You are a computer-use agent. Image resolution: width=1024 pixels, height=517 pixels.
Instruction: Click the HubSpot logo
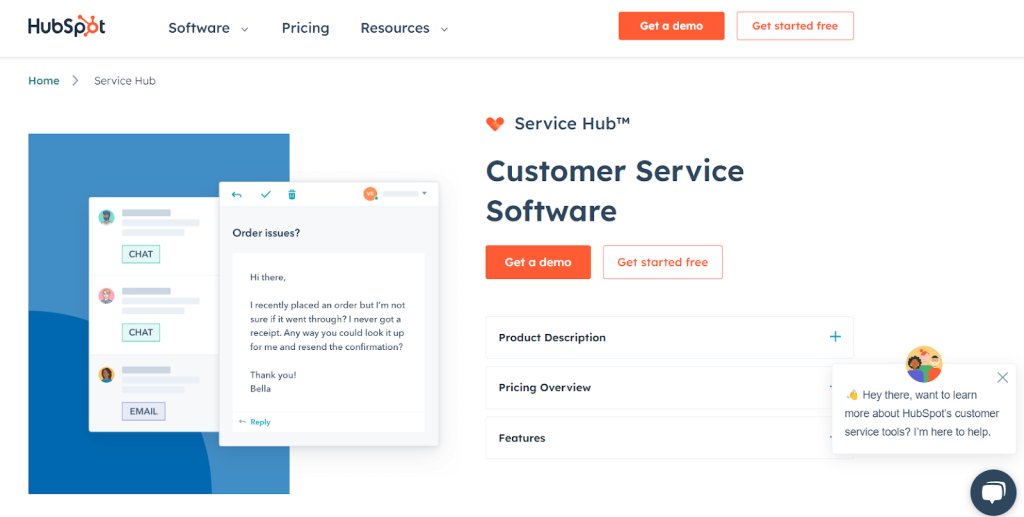point(67,27)
